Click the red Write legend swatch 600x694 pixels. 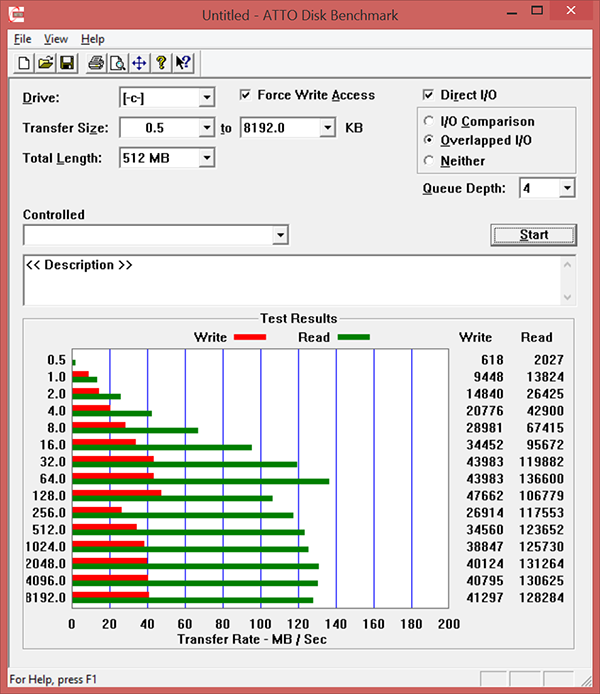pos(250,337)
